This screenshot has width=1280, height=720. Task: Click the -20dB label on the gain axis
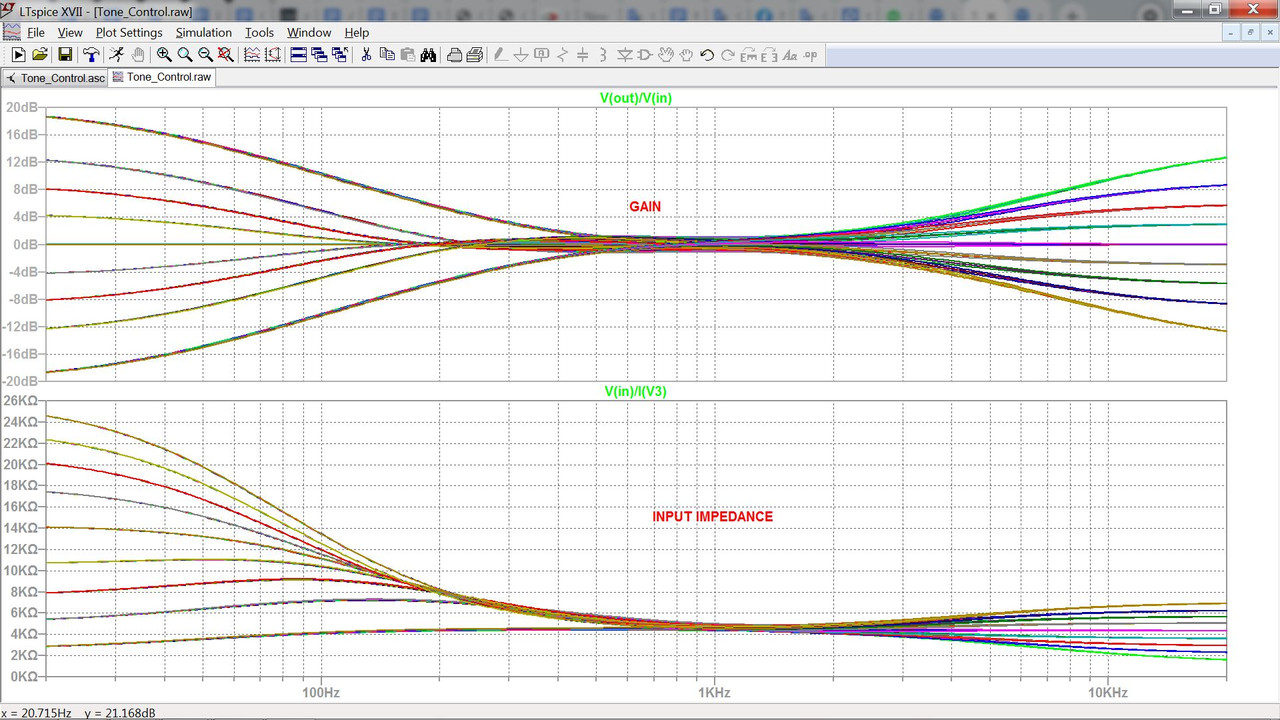pyautogui.click(x=20, y=381)
